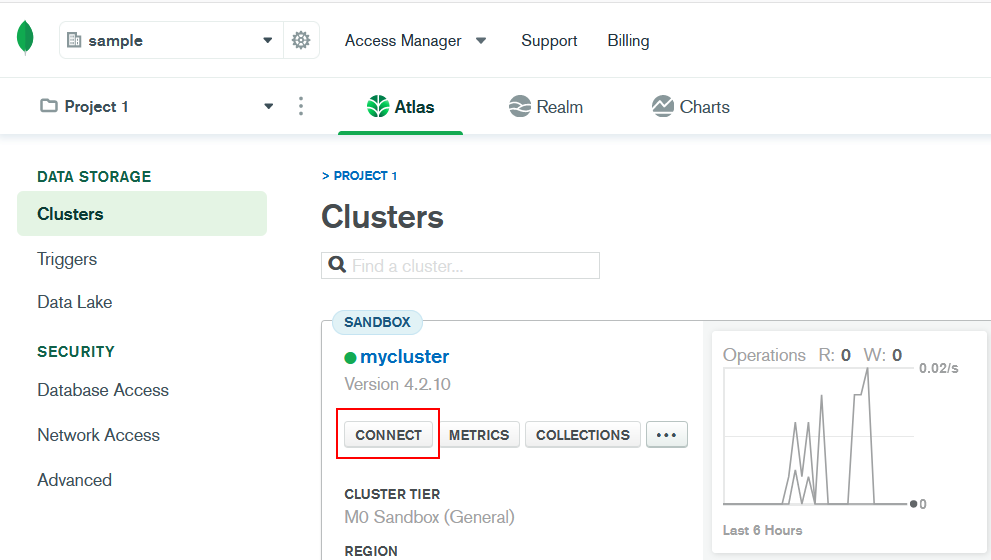Click the CONNECT button
The width and height of the screenshot is (991, 560).
pos(388,435)
